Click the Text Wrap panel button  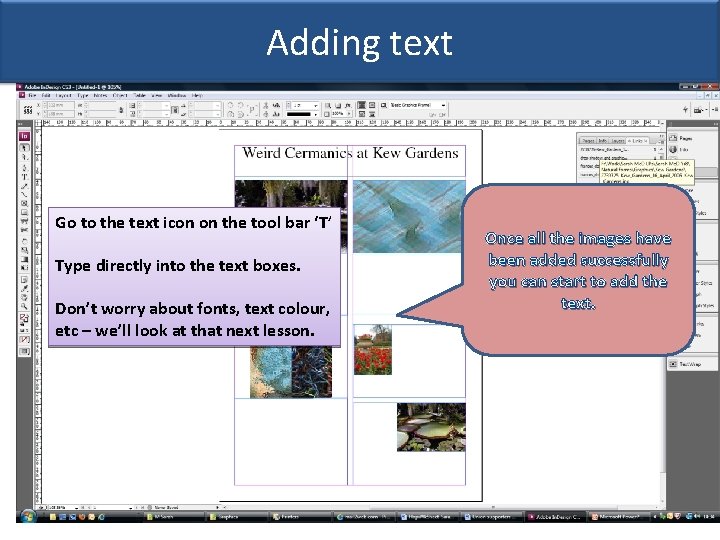click(685, 364)
